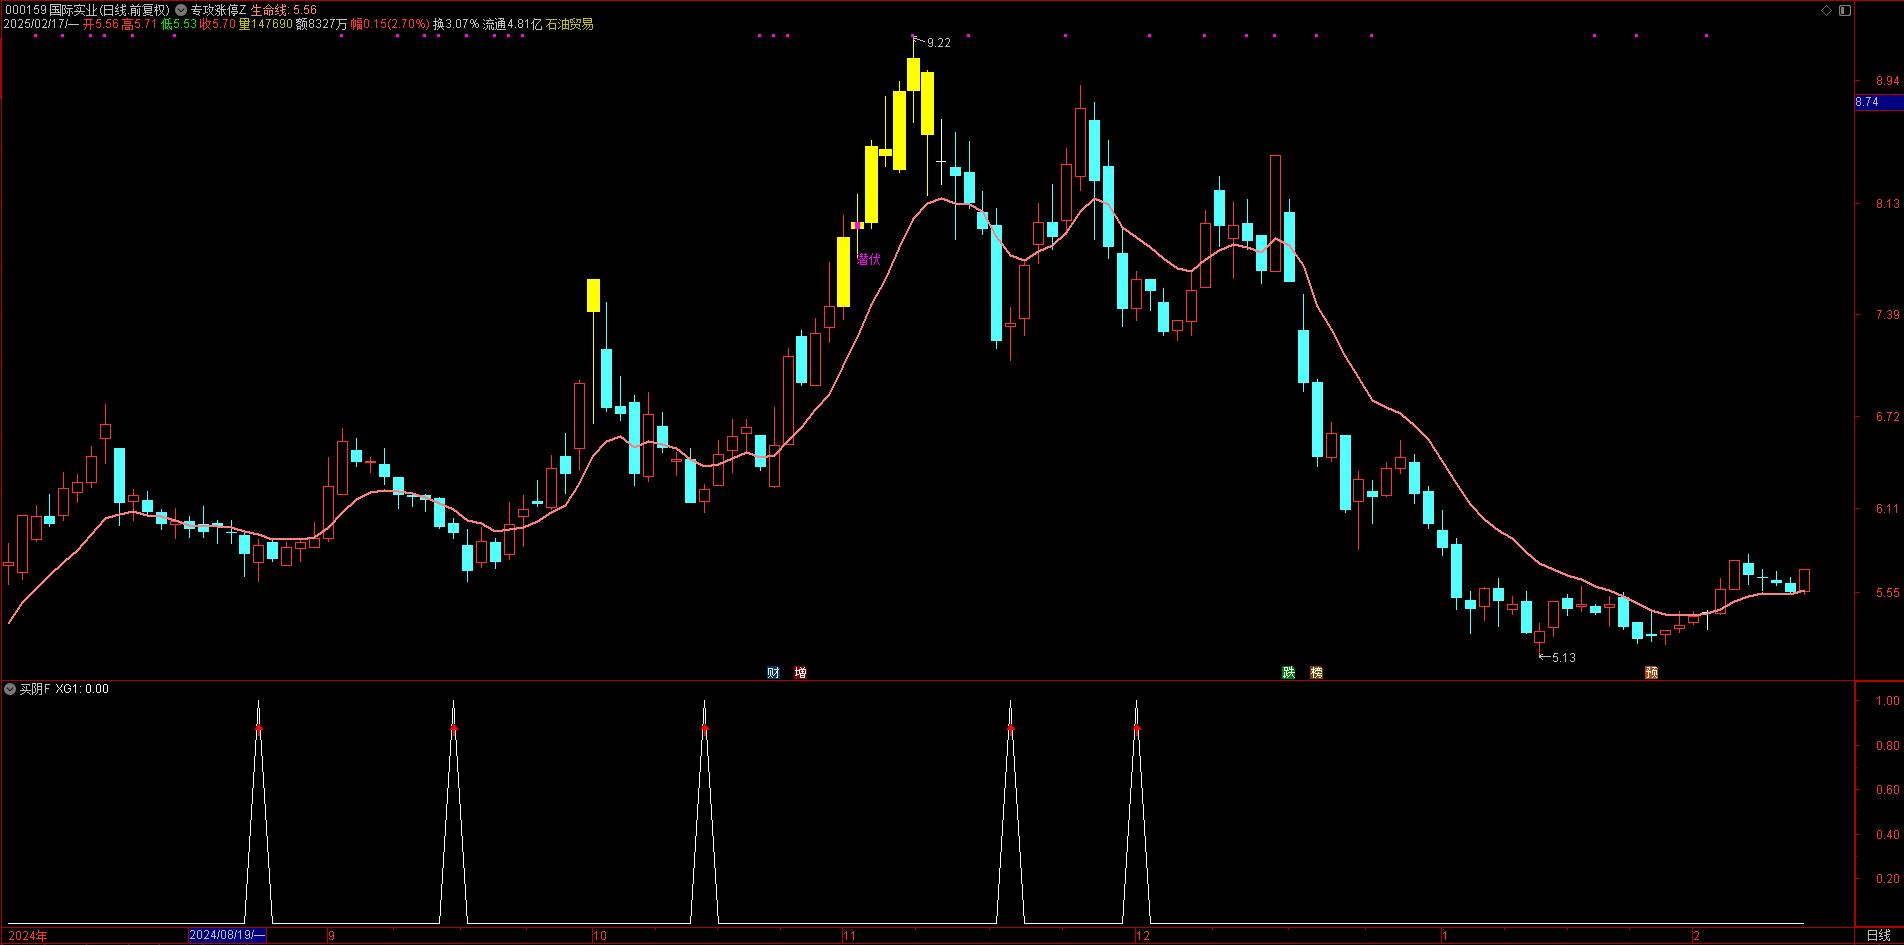1904x945 pixels.
Task: Click the 额8327万 turnover amount value
Action: 322,24
